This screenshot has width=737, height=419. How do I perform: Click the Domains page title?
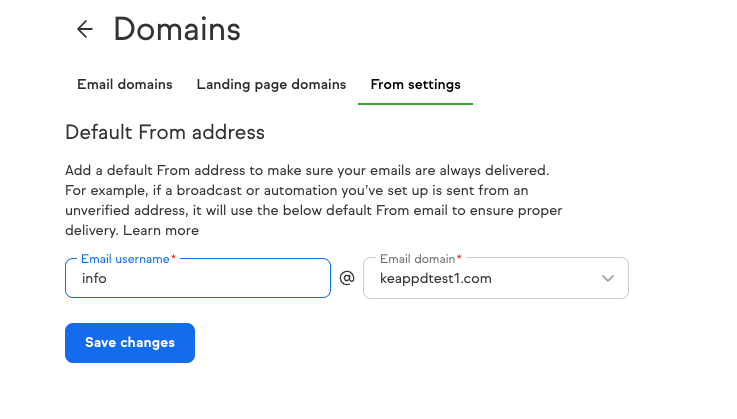[x=177, y=29]
